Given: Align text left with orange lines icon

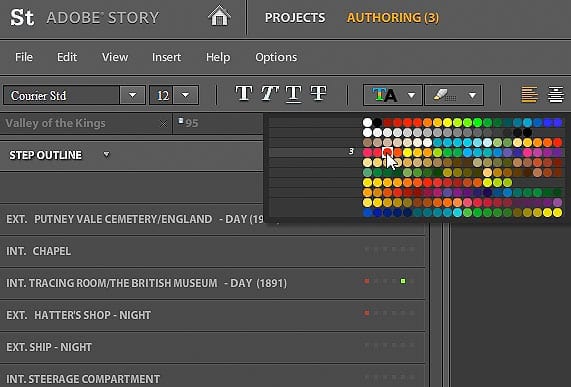Looking at the screenshot, I should click(529, 94).
